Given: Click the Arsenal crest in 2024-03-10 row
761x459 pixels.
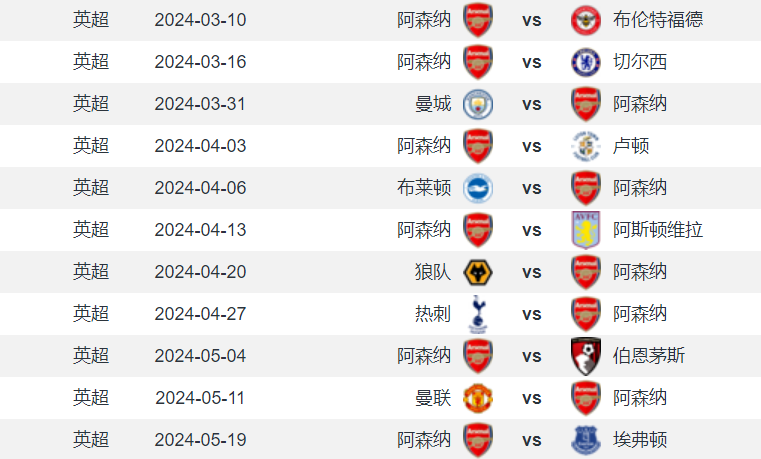Looking at the screenshot, I should 478,20.
